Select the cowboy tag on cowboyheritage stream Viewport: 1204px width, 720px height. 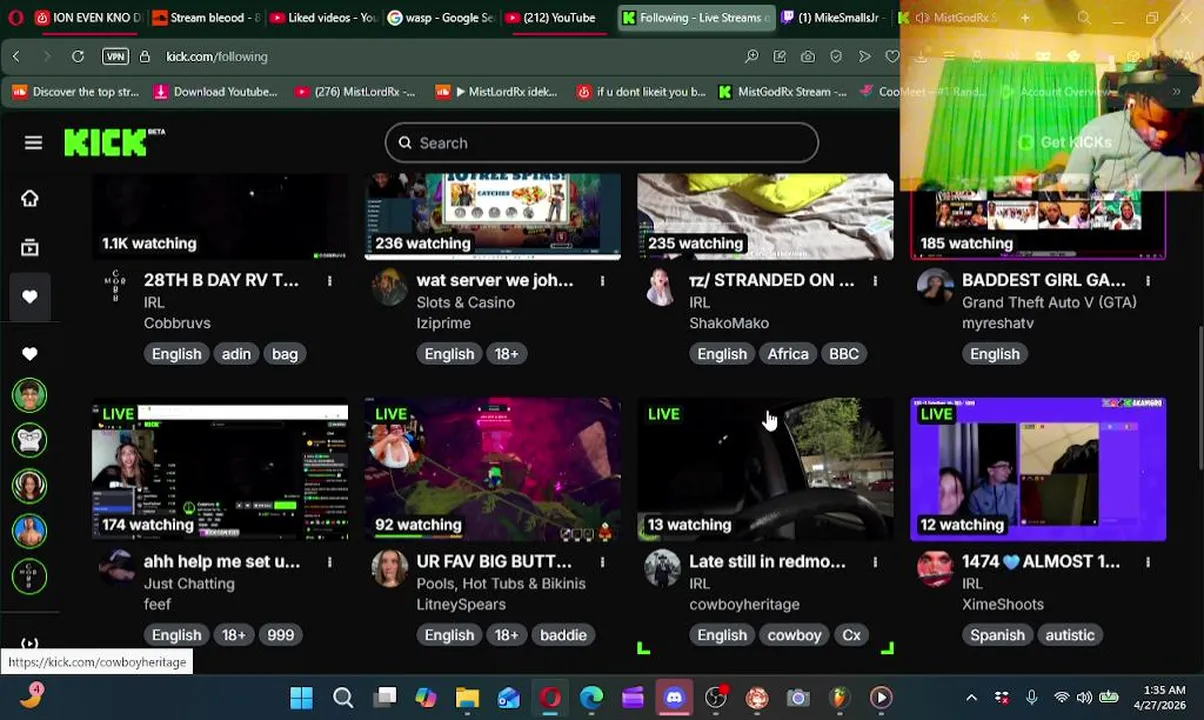point(794,635)
